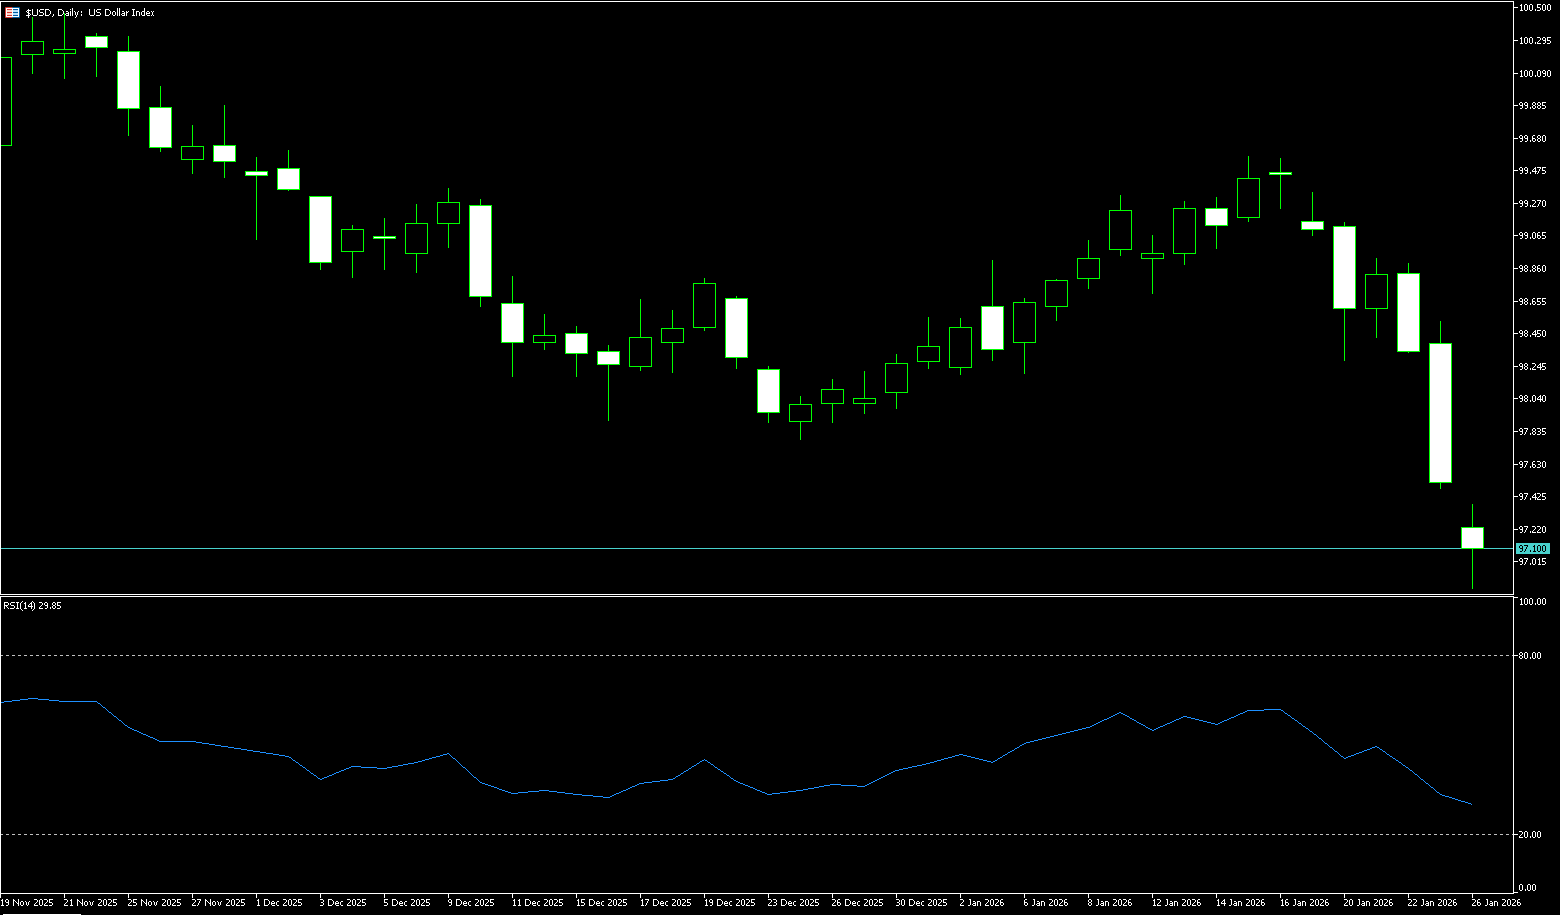Screen dimensions: 1560x915
Task: Click the 99.475 price axis label
Action: pyautogui.click(x=1532, y=171)
